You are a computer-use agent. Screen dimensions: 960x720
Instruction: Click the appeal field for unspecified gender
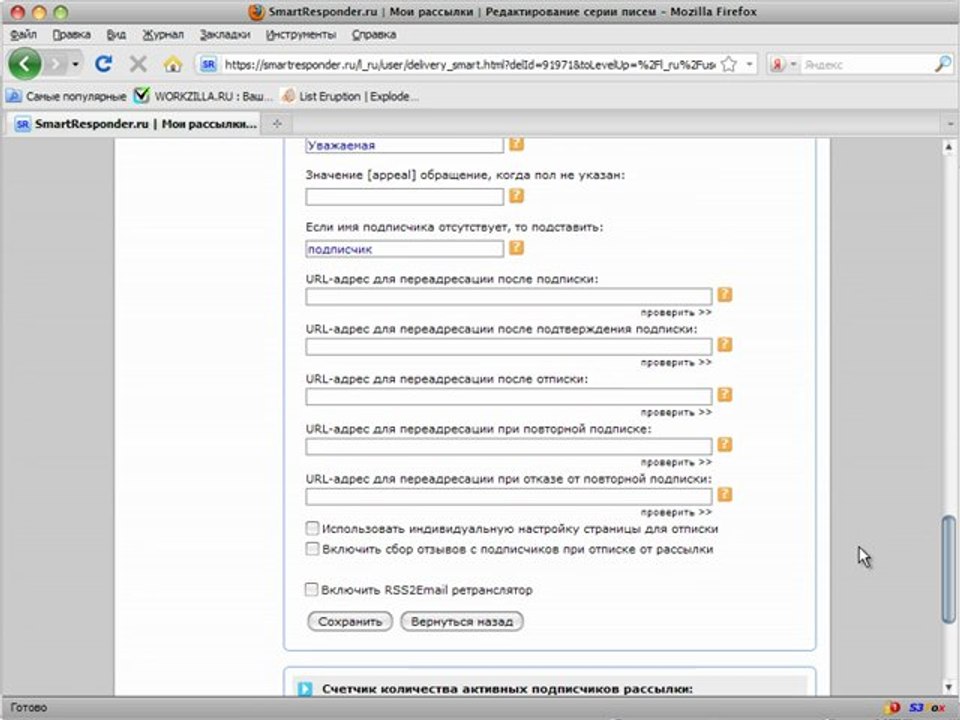405,197
